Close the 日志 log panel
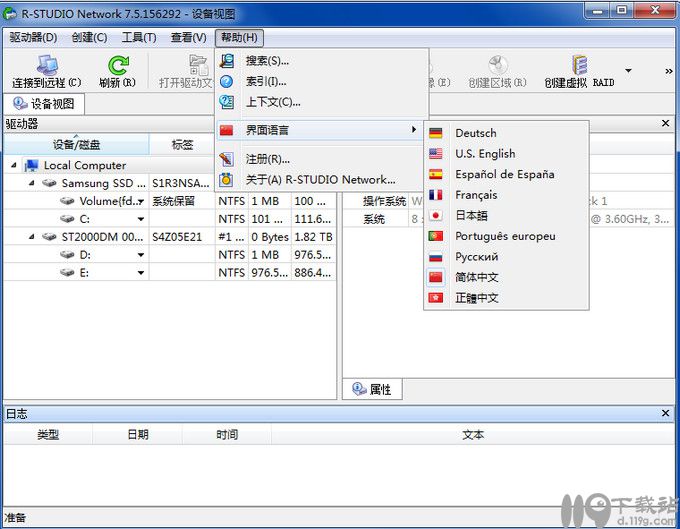680x529 pixels. 666,413
